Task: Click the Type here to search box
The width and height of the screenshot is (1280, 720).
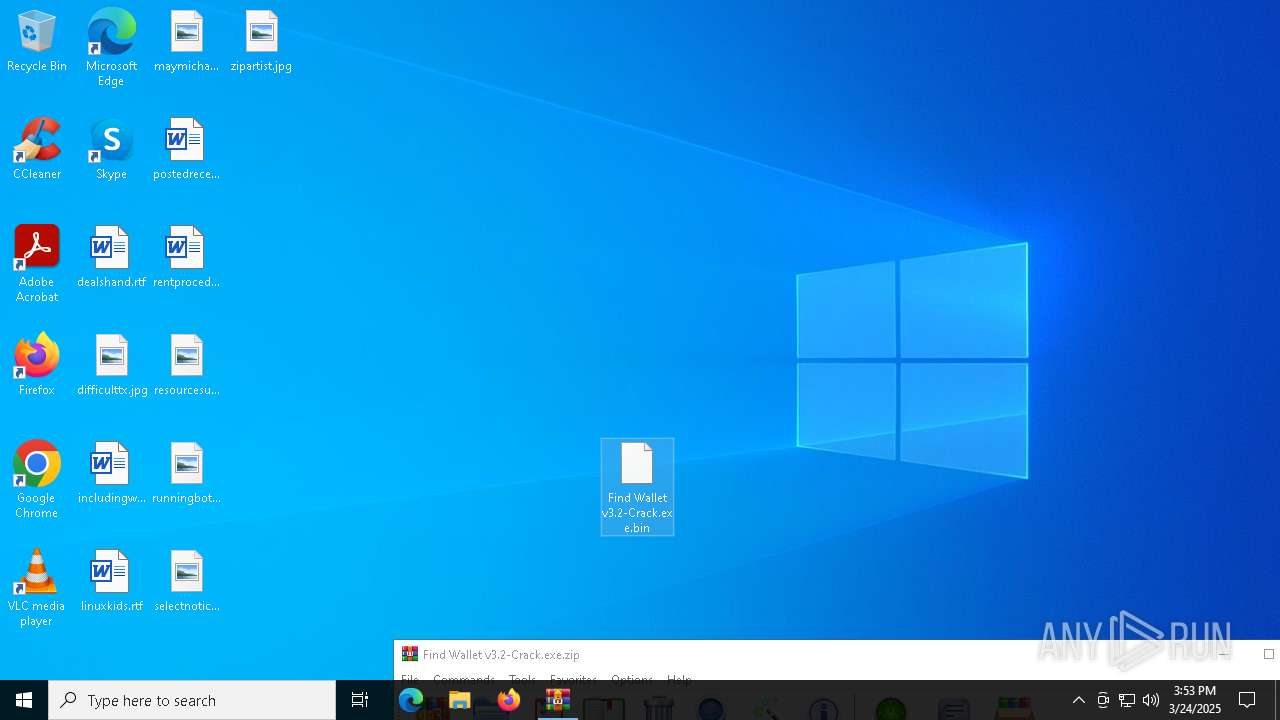Action: coord(192,700)
